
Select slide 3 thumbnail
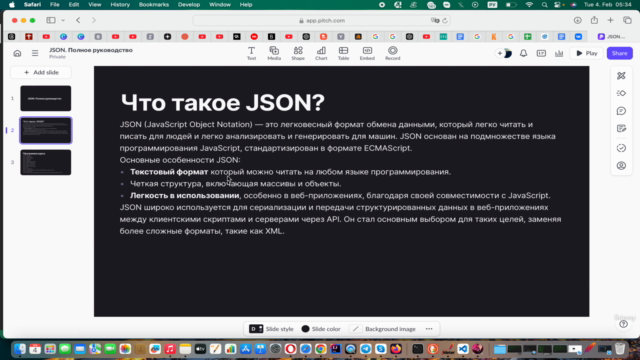(46, 162)
